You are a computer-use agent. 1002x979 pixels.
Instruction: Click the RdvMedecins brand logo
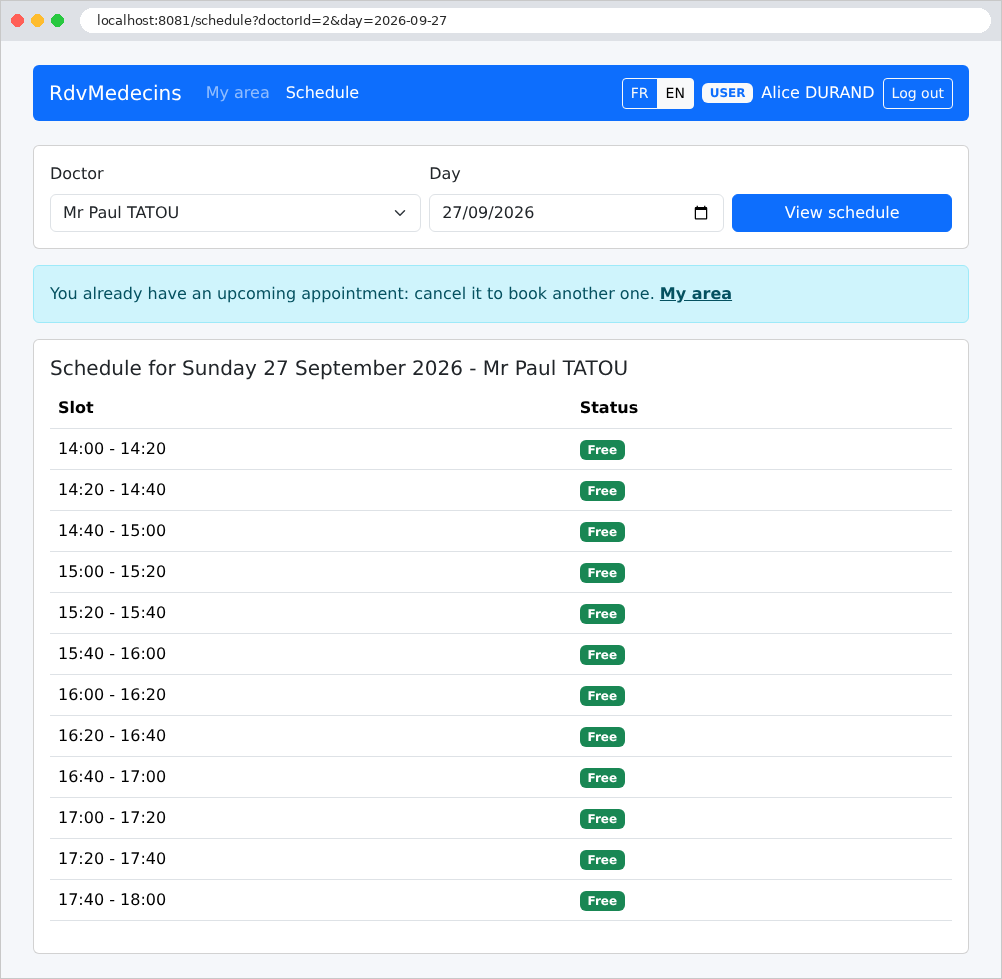pyautogui.click(x=115, y=93)
